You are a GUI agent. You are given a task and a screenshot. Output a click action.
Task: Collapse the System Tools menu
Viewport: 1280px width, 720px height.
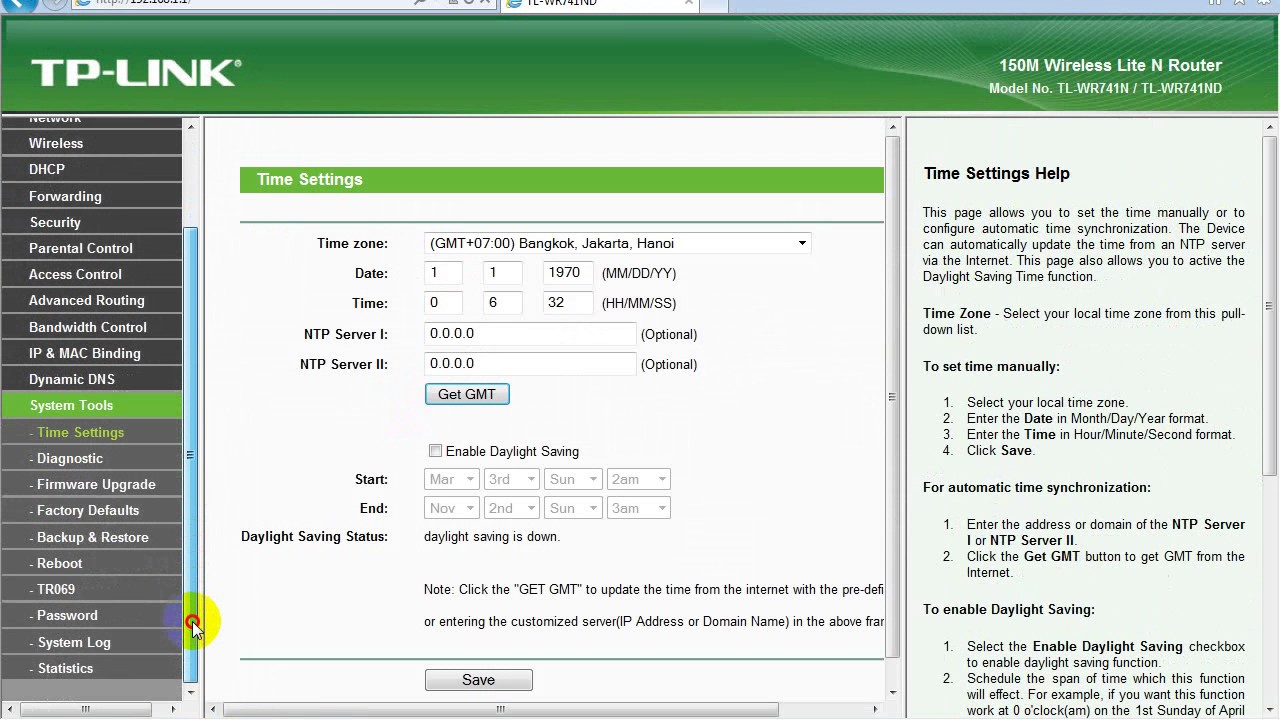tap(92, 405)
